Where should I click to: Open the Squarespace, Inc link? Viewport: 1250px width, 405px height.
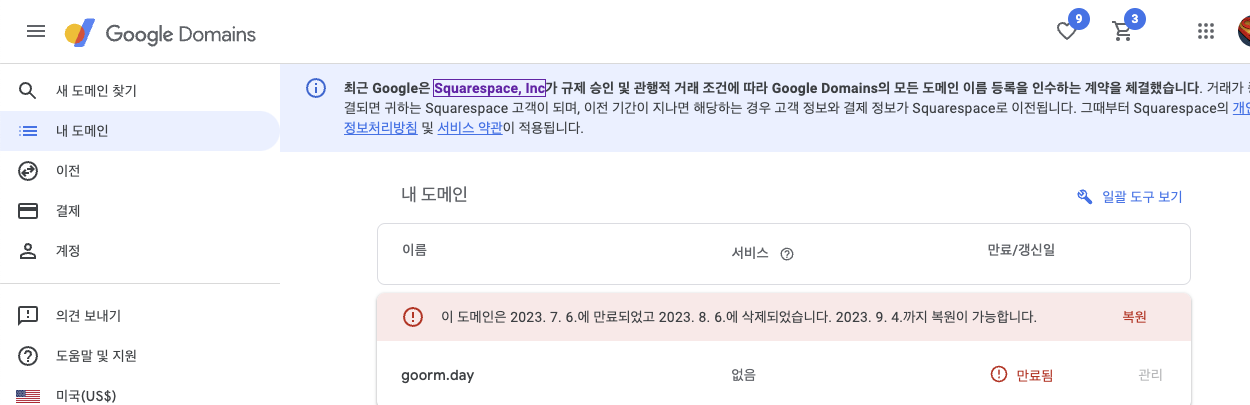click(x=490, y=87)
